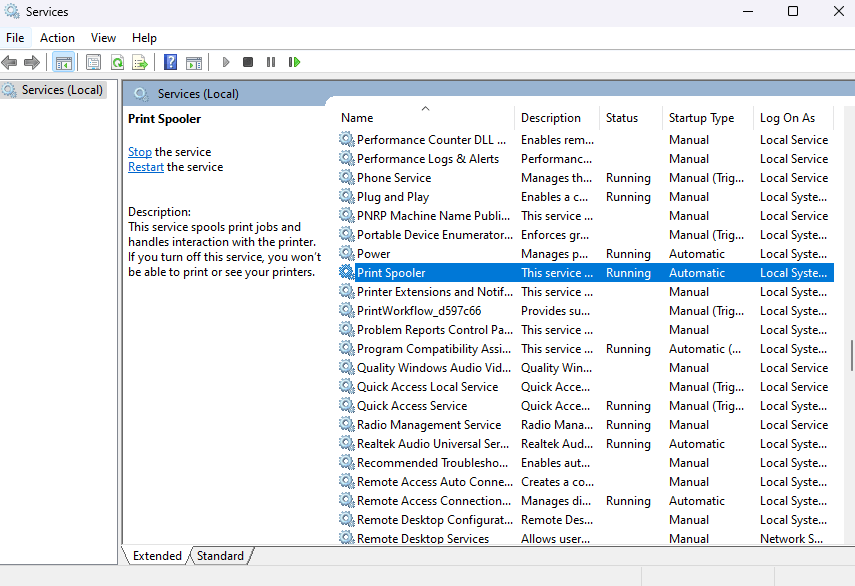Click the Forward arrow in toolbar
This screenshot has height=586, width=855.
click(x=32, y=62)
